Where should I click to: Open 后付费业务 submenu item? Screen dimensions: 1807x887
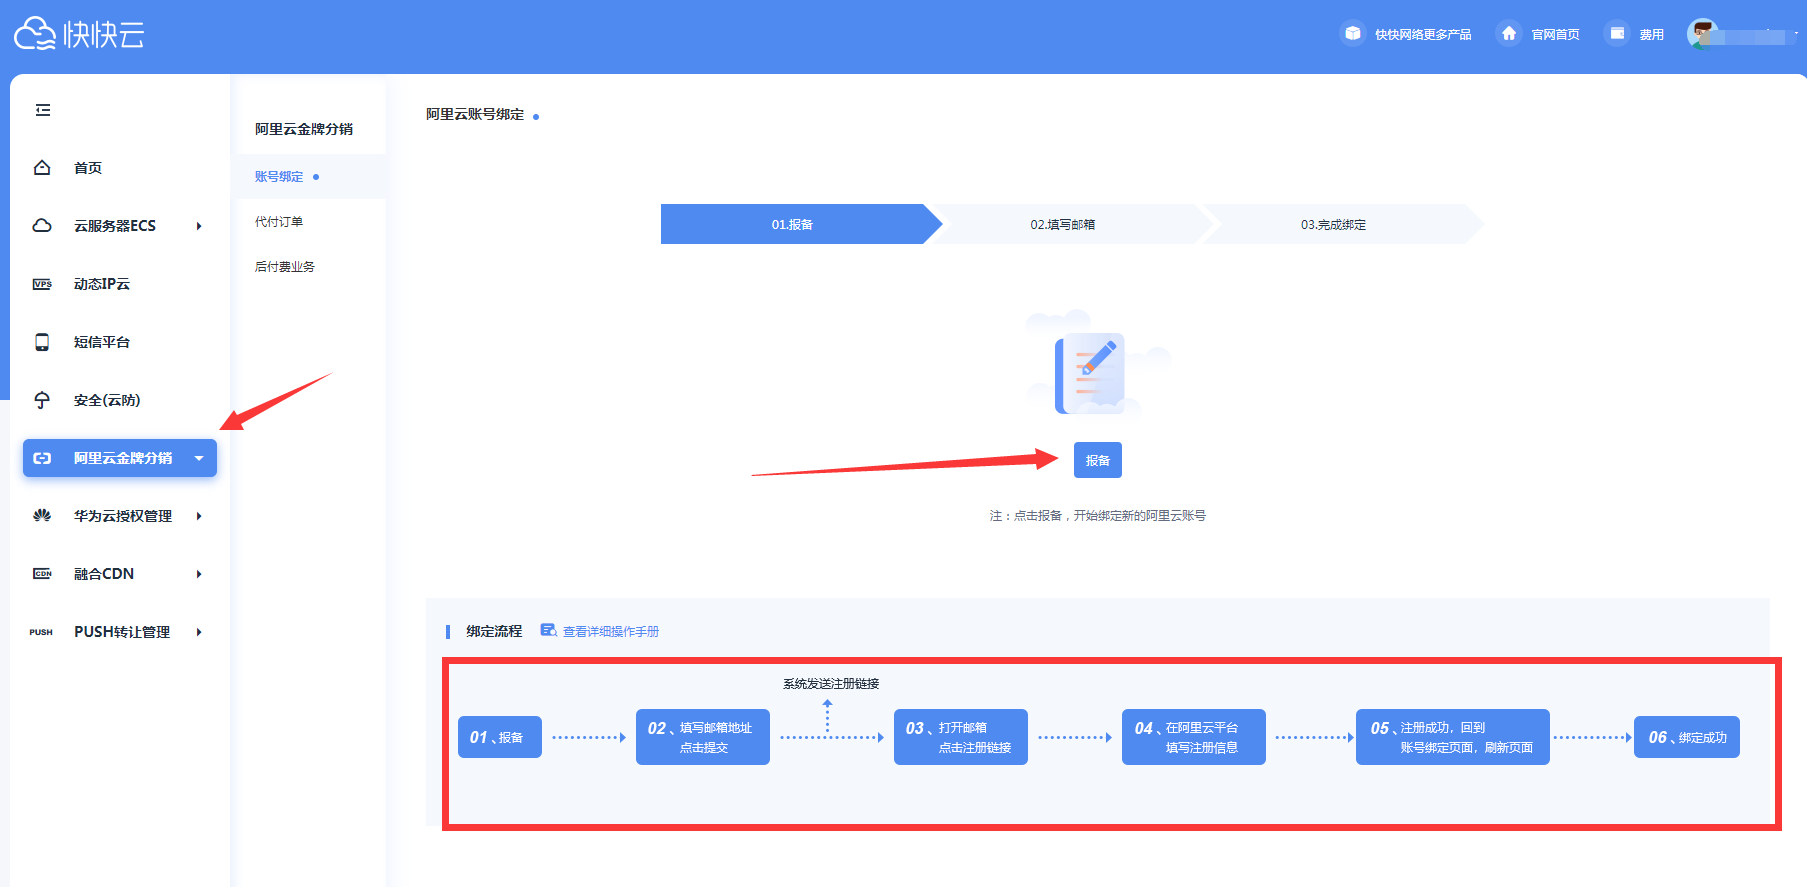pos(285,267)
